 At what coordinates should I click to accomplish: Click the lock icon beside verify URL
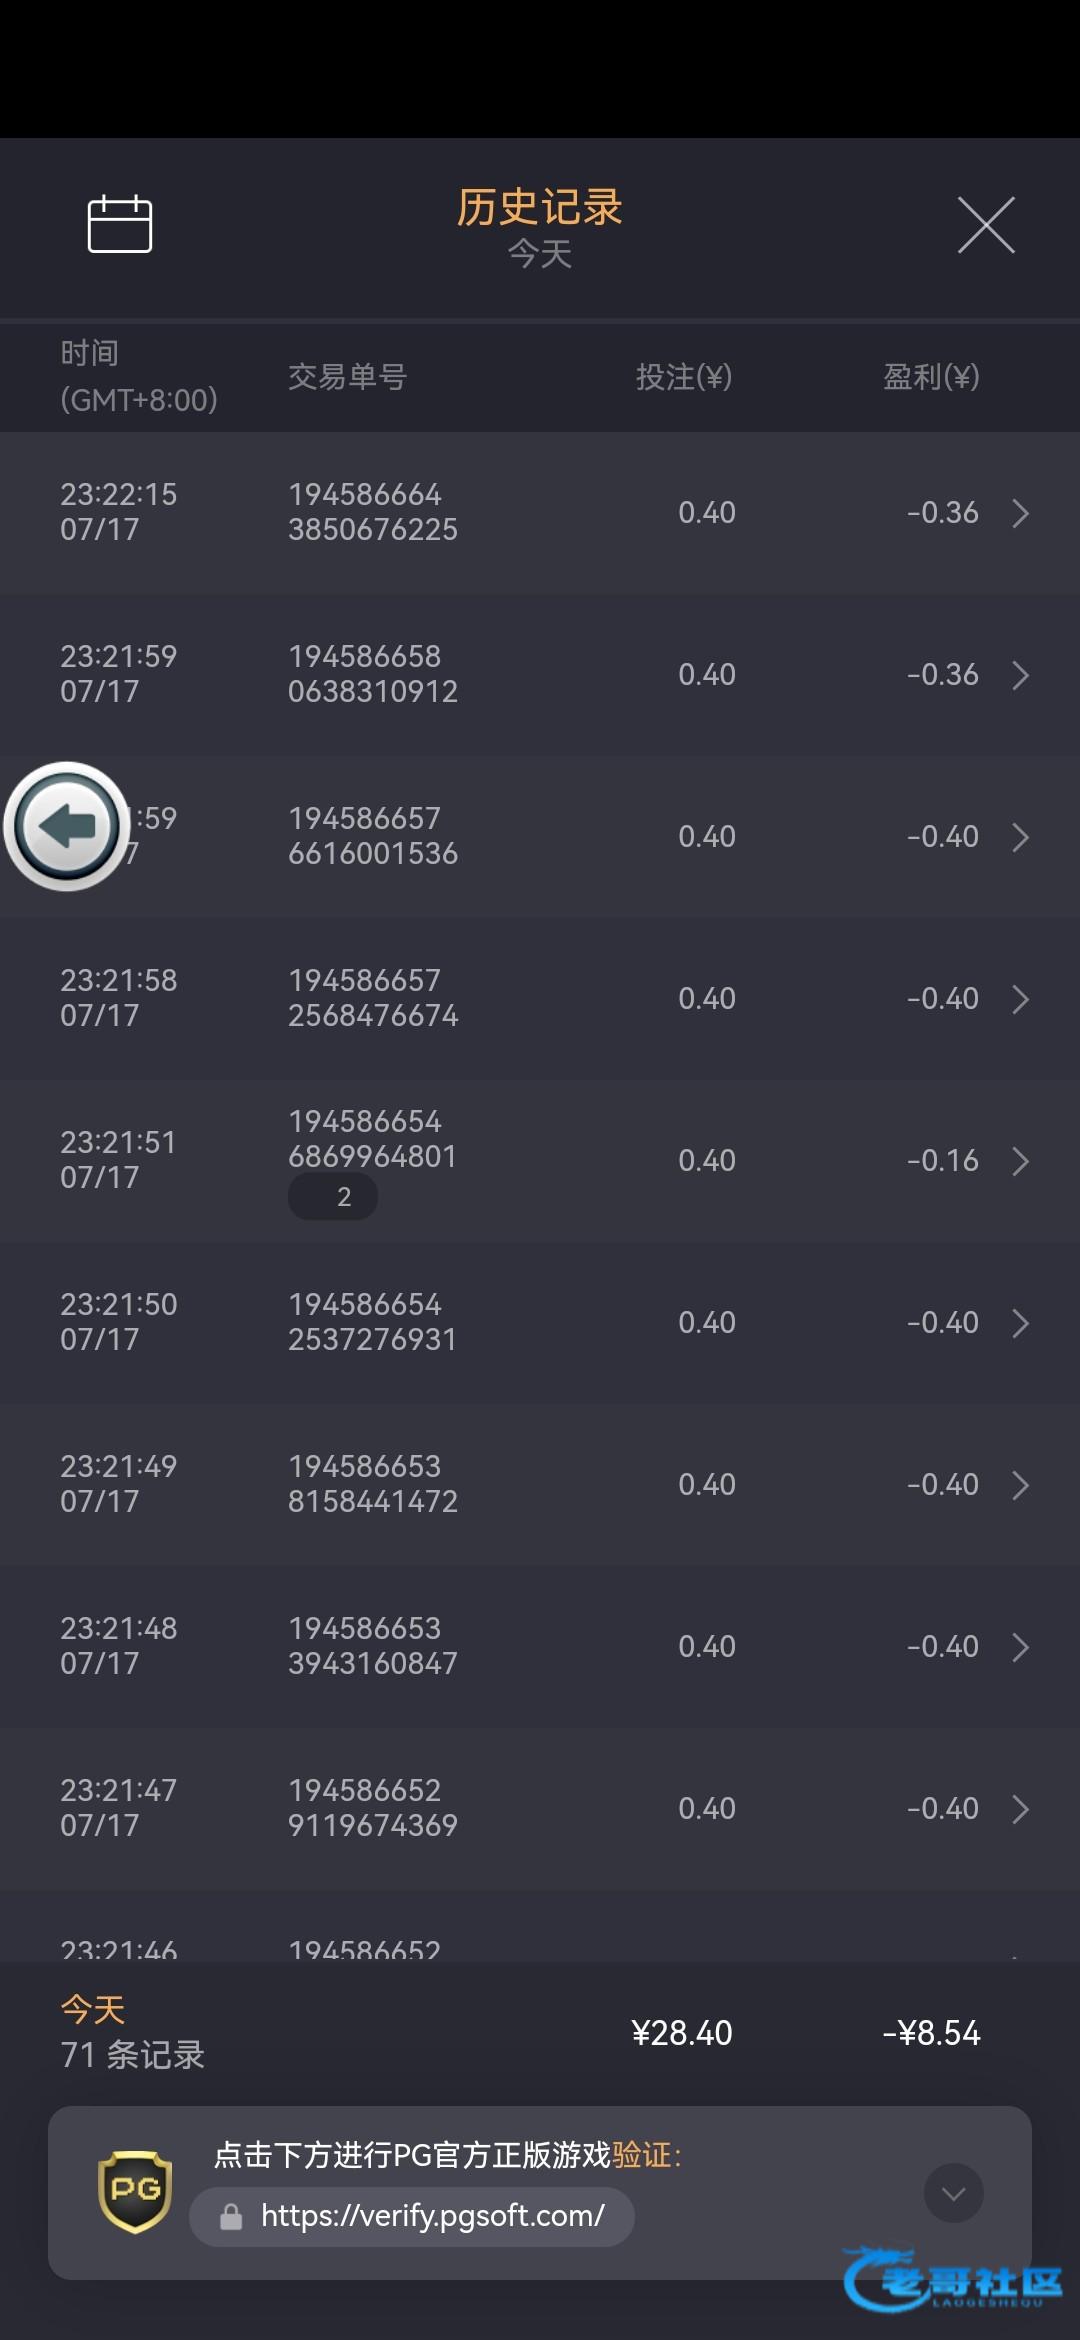pyautogui.click(x=231, y=2217)
